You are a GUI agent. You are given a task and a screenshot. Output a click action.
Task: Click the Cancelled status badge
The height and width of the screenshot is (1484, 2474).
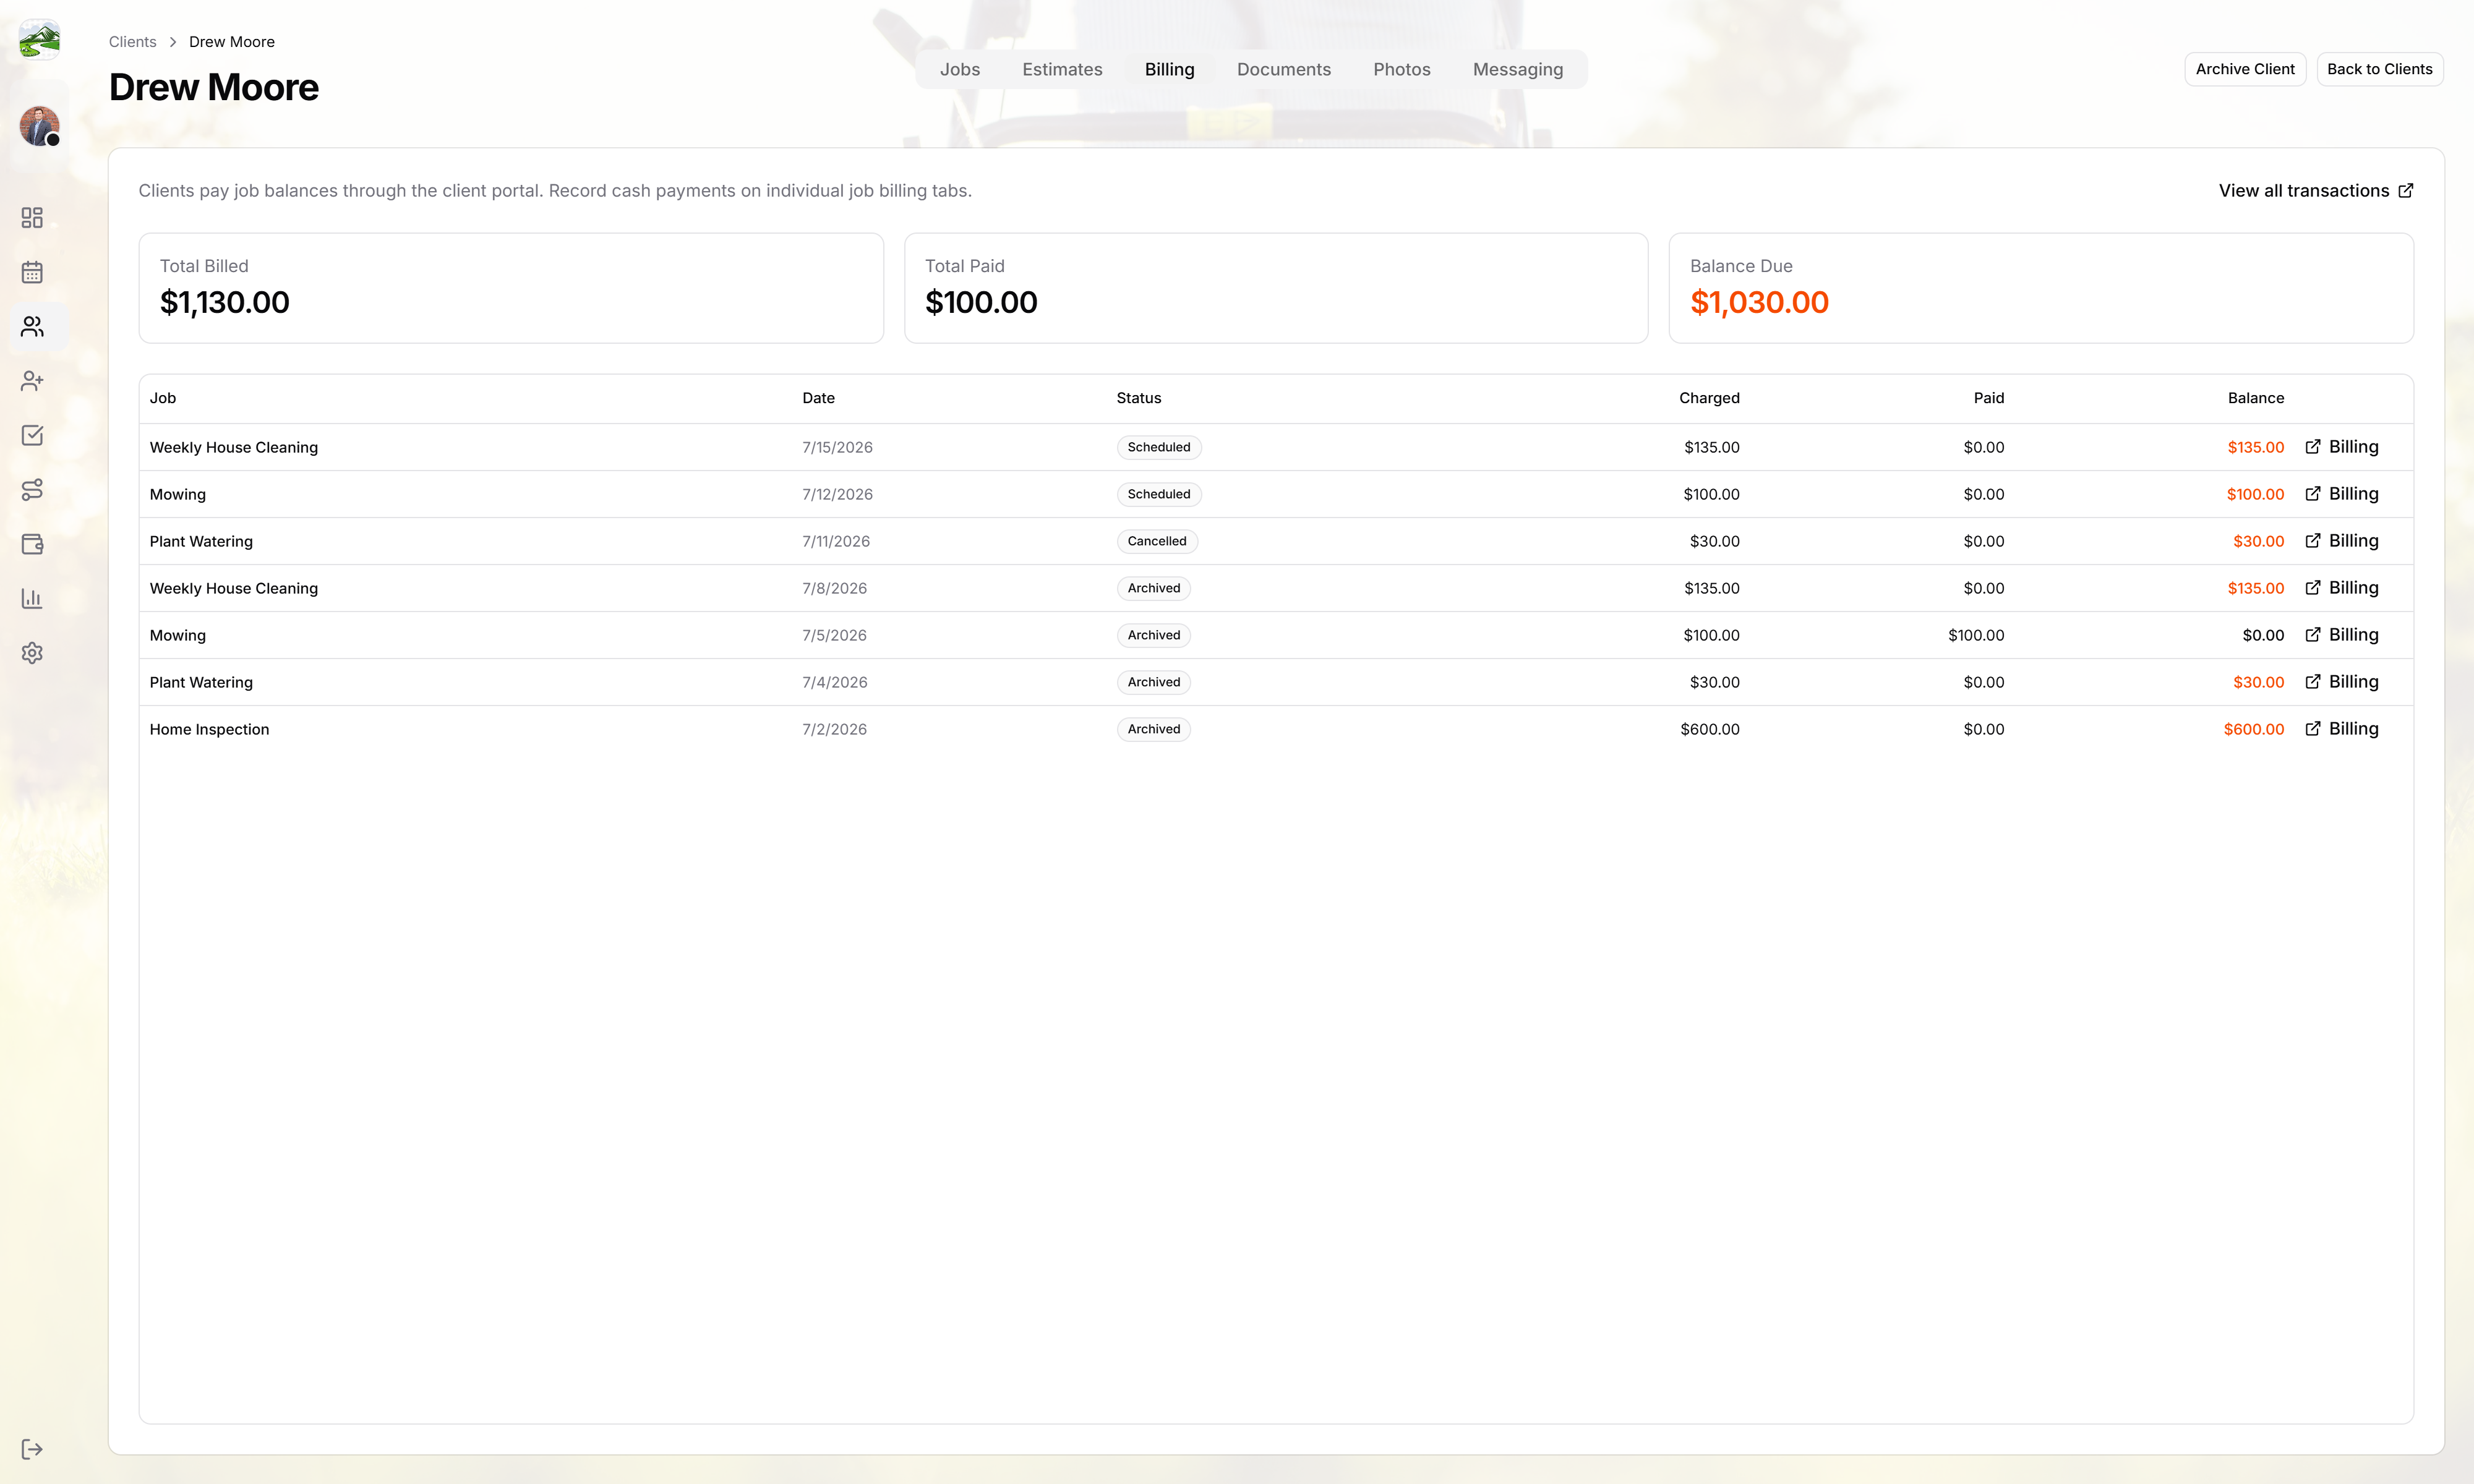pos(1156,541)
